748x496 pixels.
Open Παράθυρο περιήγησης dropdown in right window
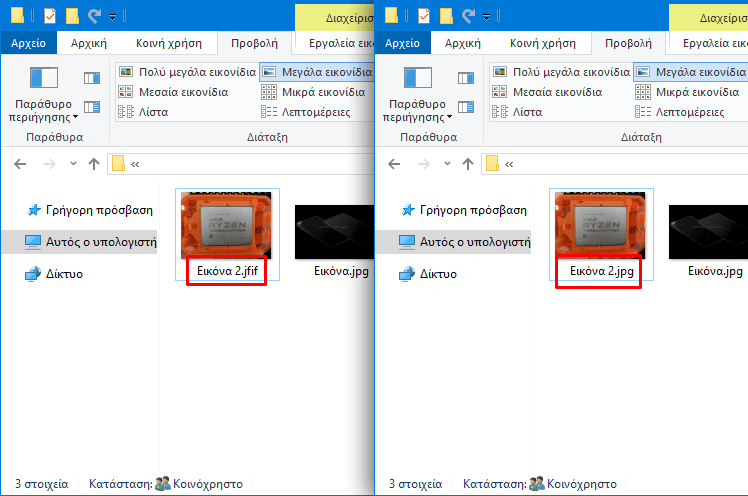(x=417, y=94)
